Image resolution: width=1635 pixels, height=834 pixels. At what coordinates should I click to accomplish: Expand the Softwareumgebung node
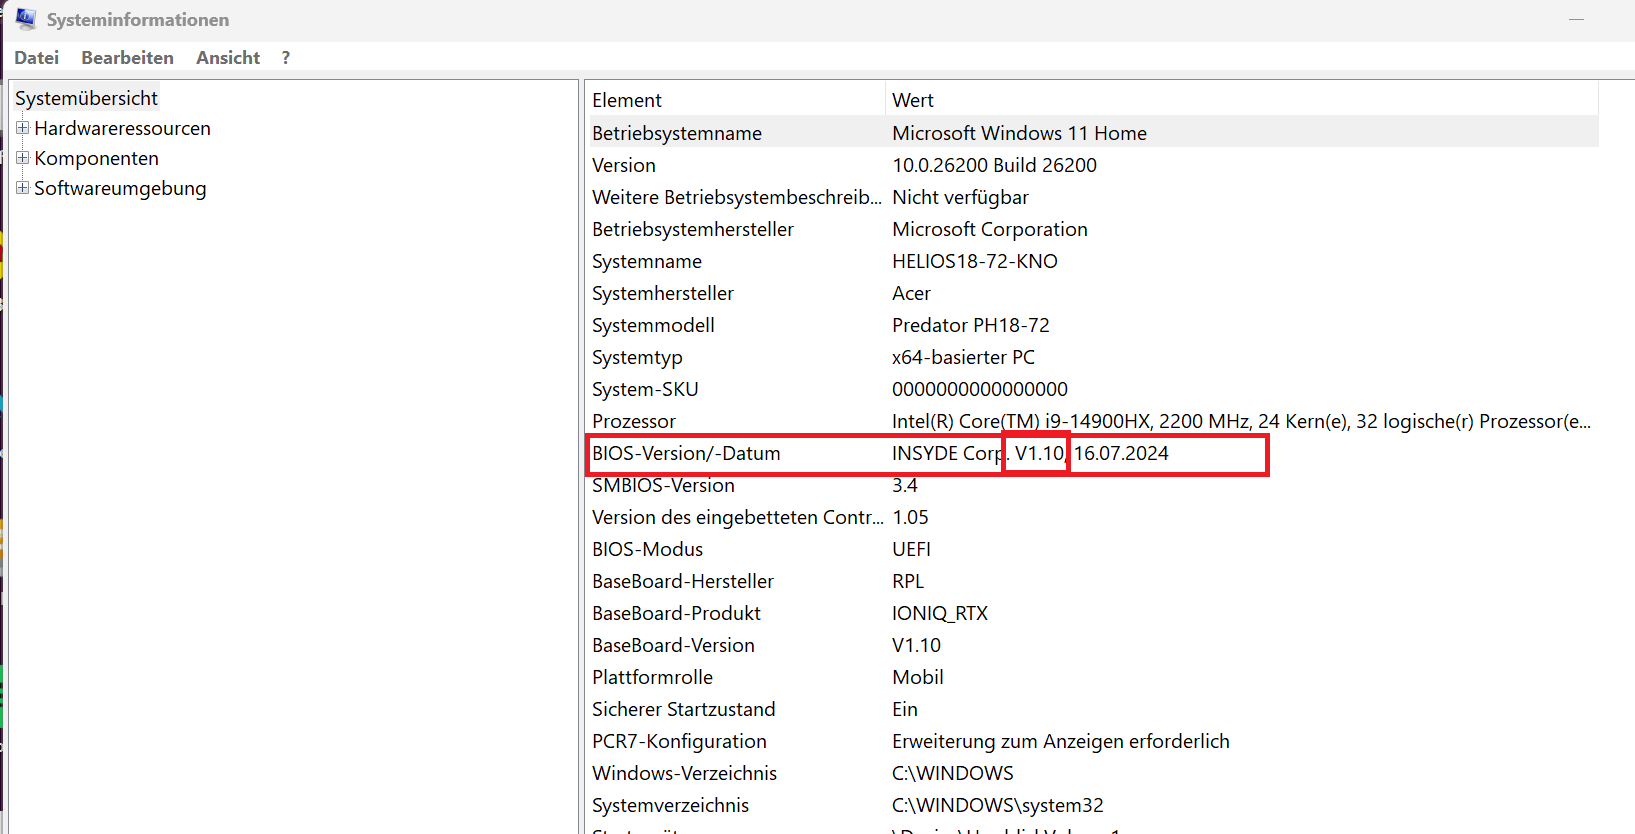coord(22,188)
